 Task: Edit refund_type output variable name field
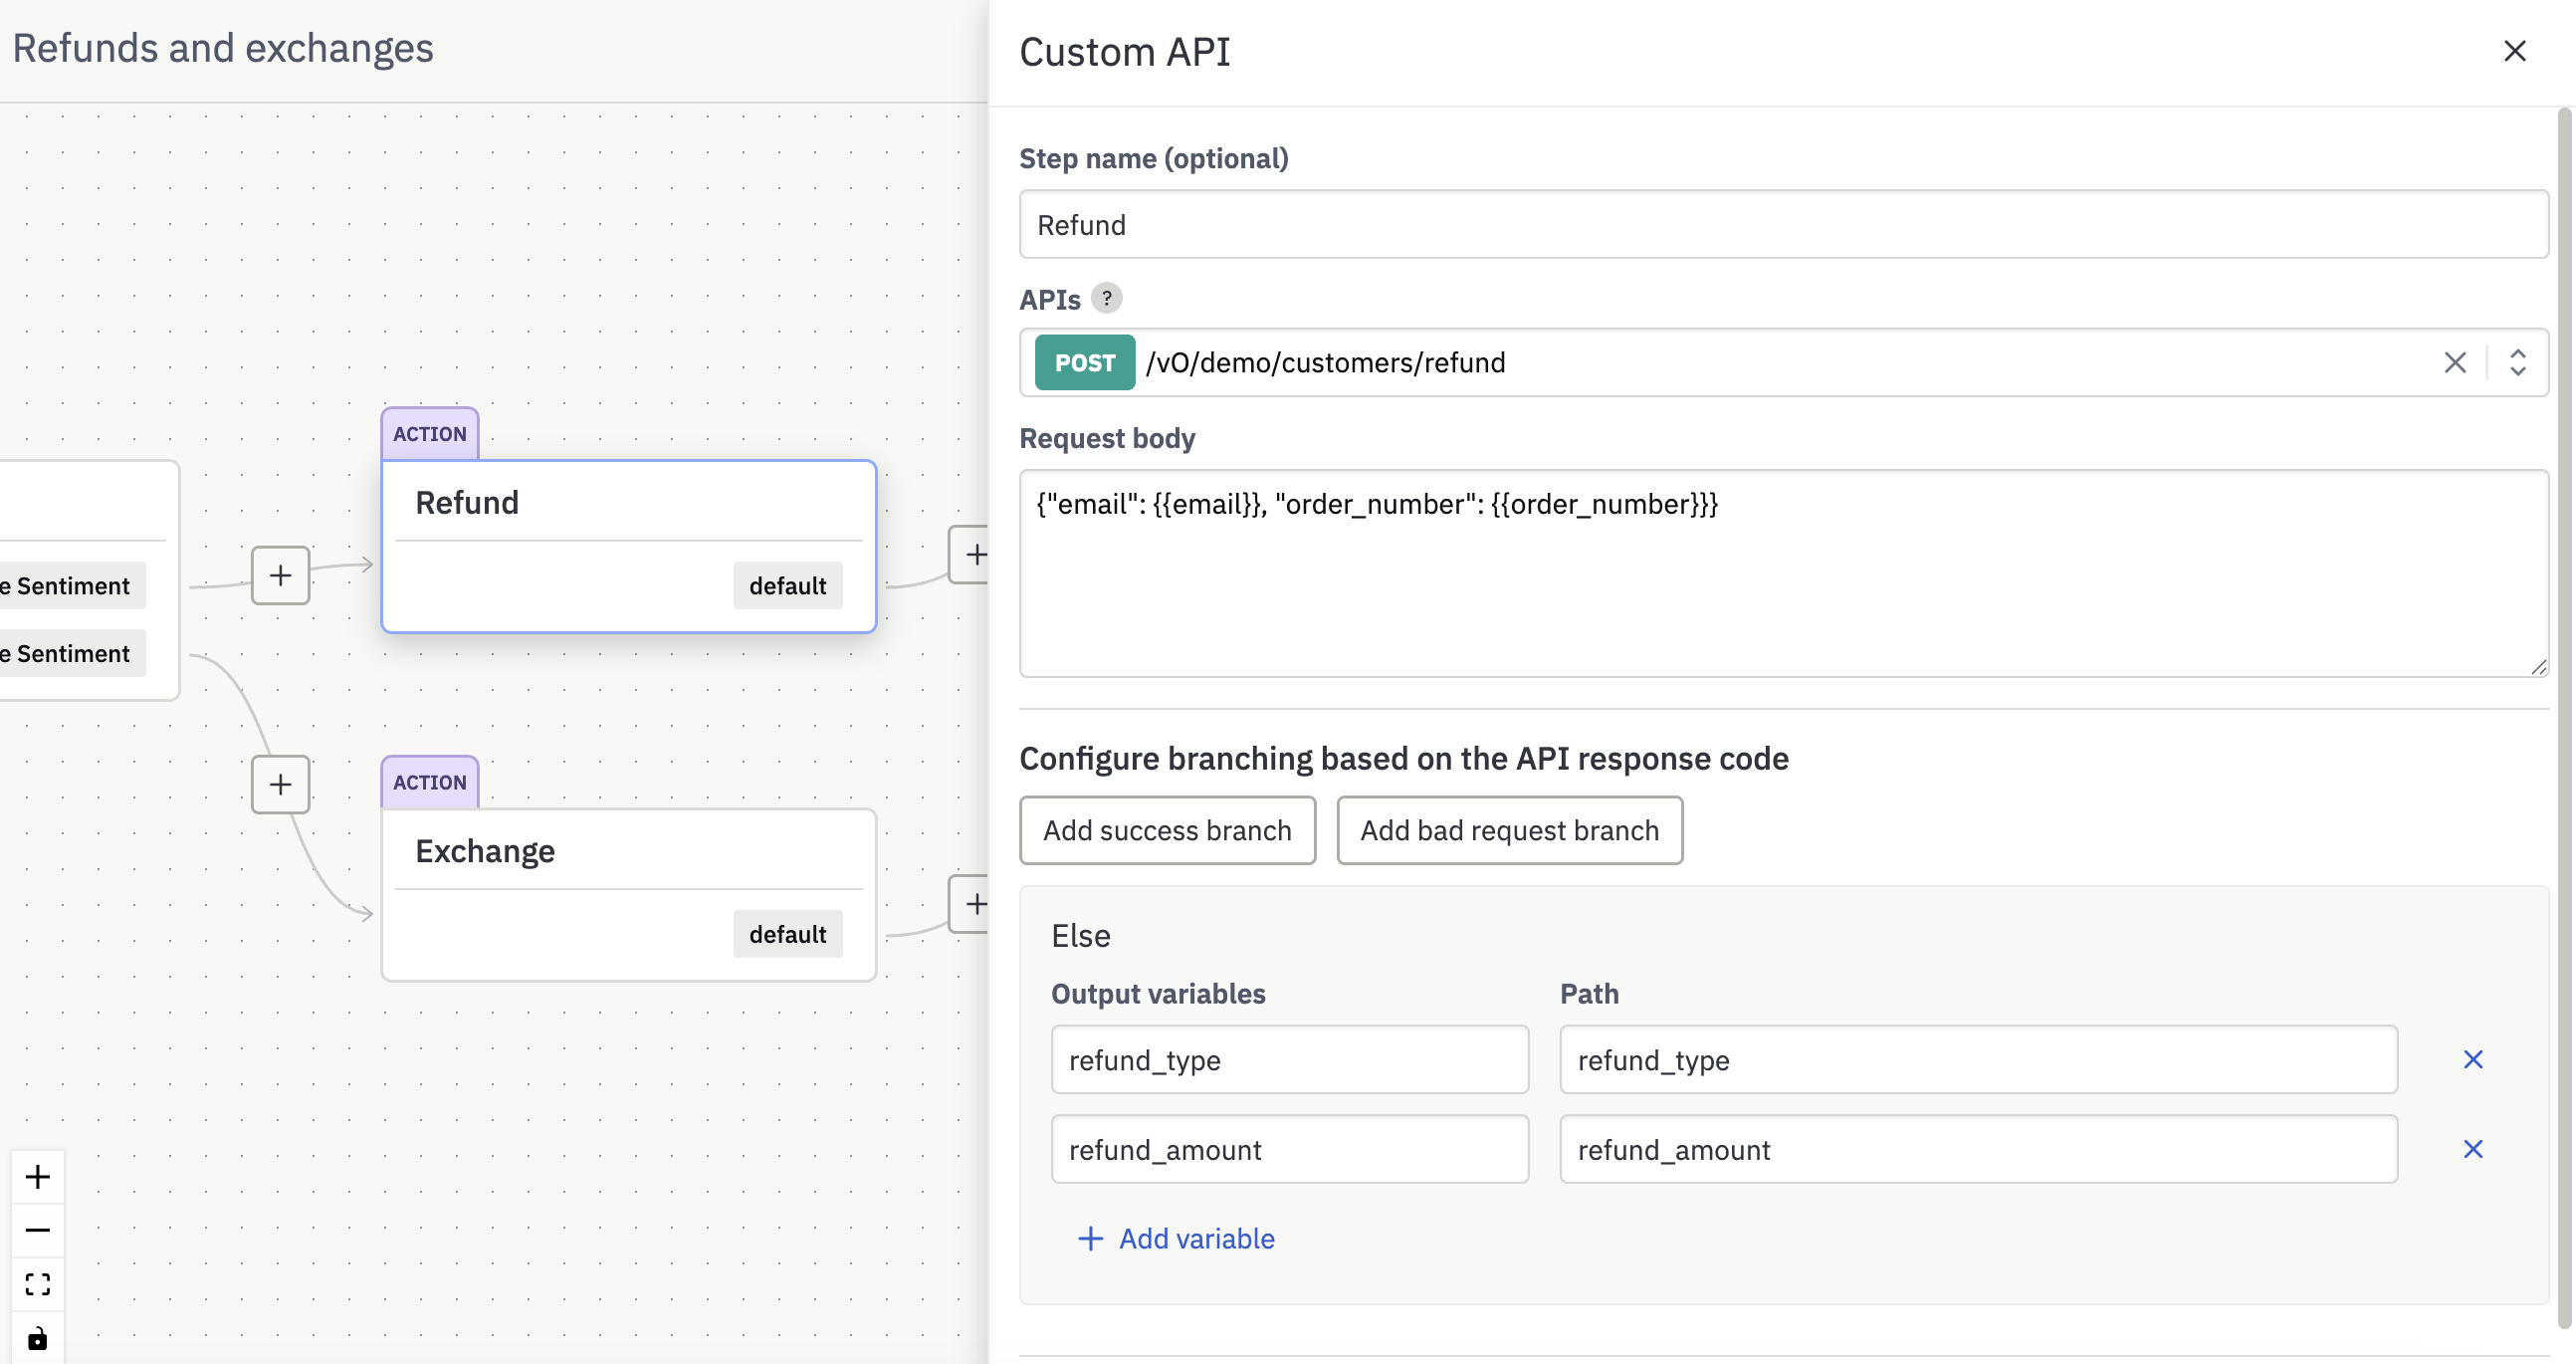1289,1059
